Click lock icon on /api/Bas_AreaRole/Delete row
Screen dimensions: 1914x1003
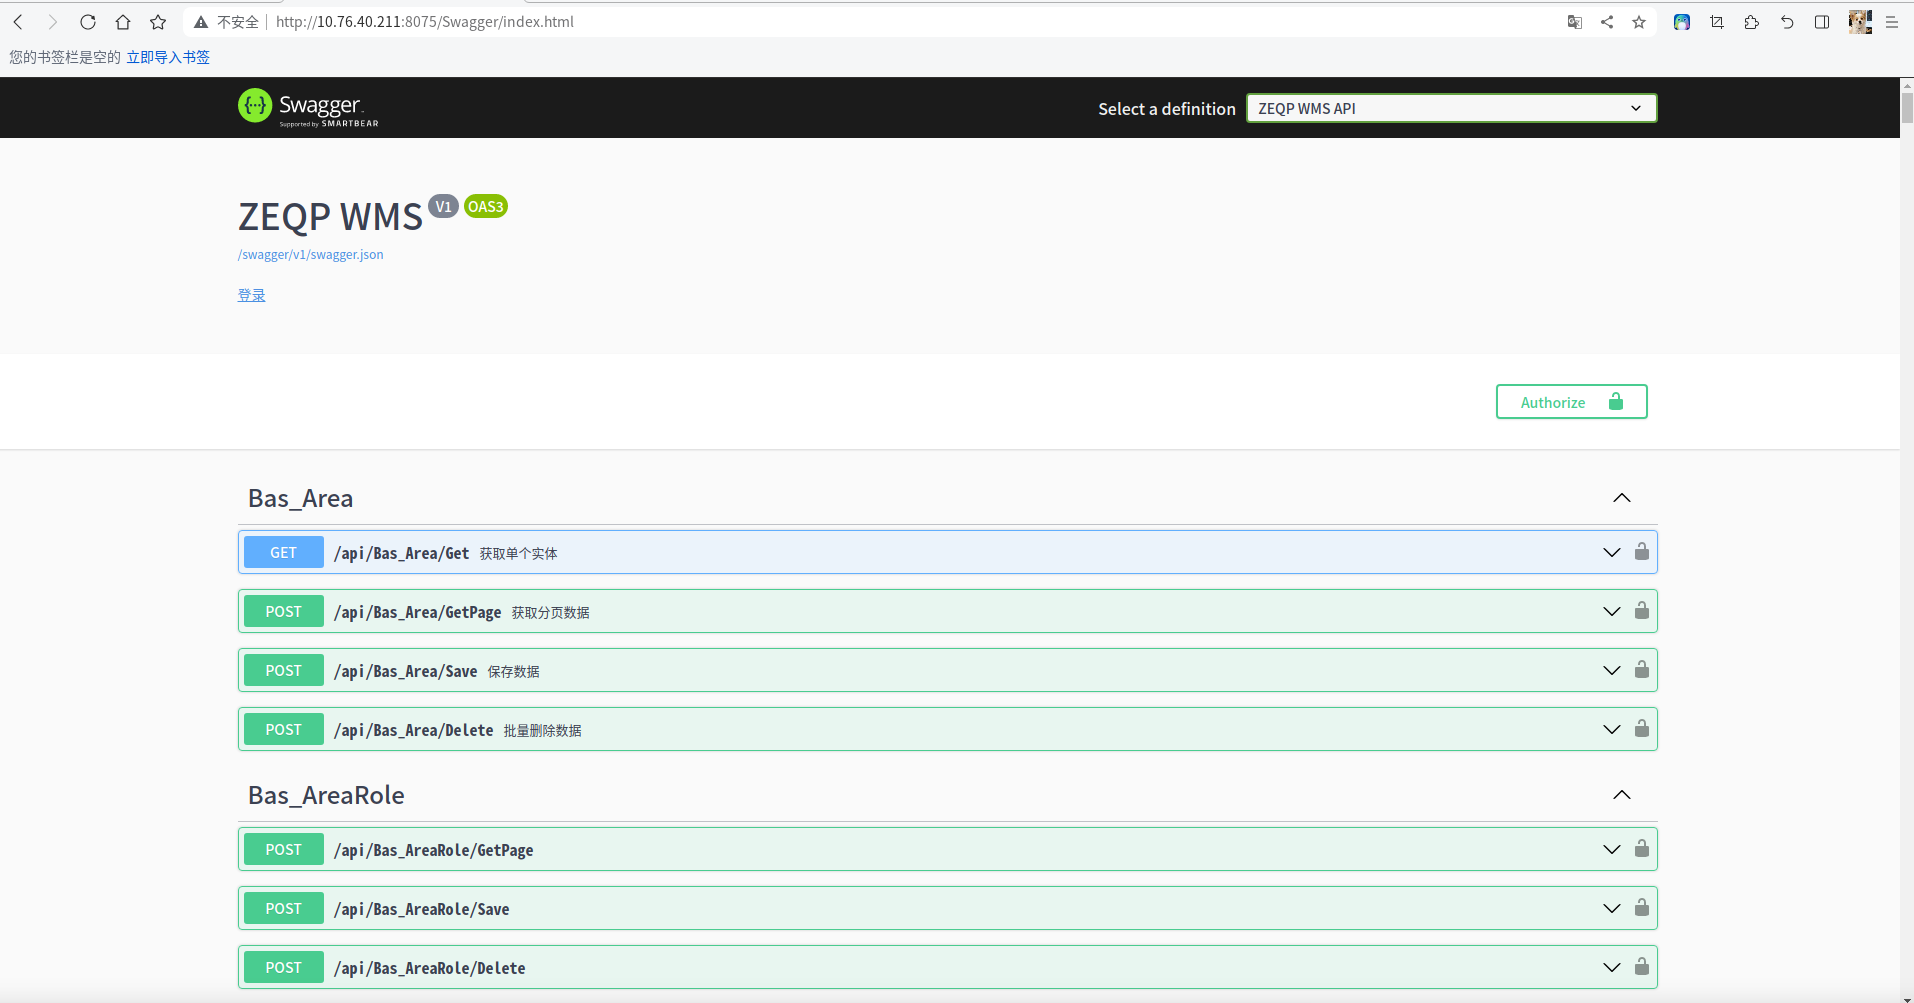[1642, 967]
